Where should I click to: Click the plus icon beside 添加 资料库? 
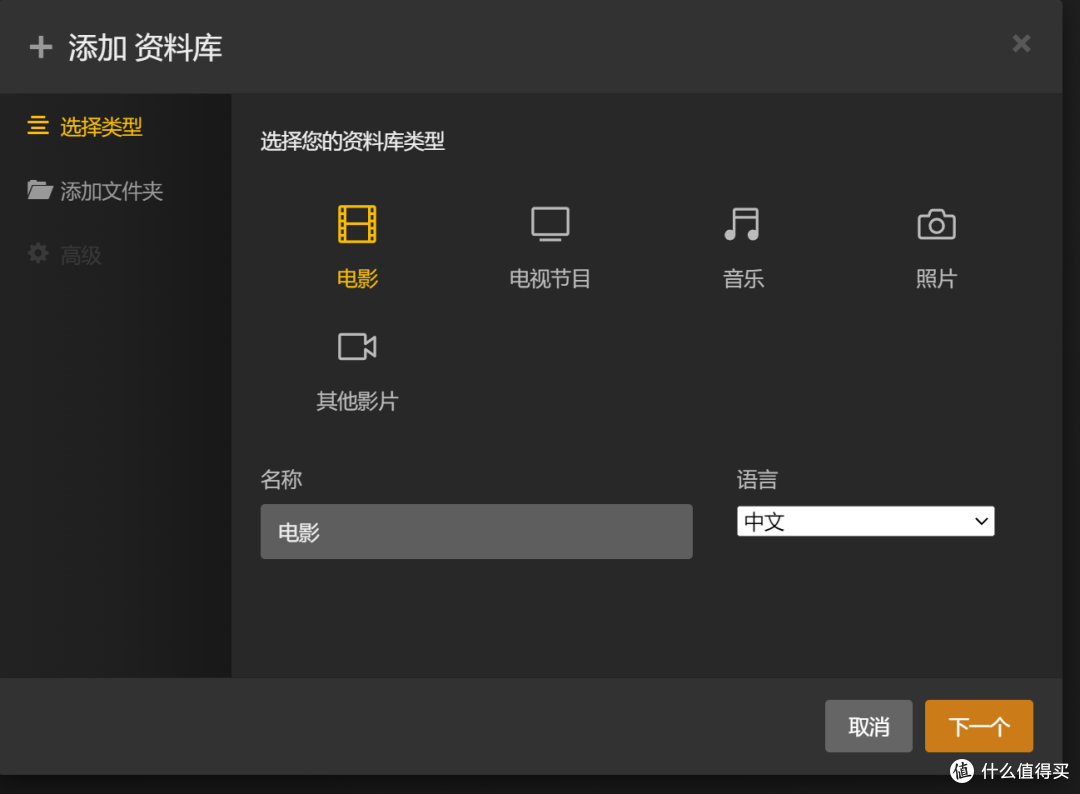[41, 47]
